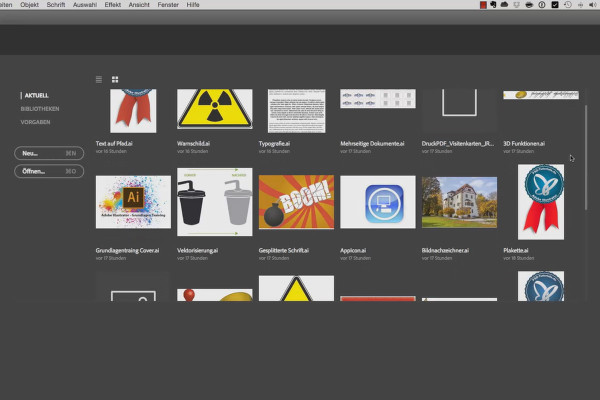Click the circled 1Password menu bar icon
600x400 pixels.
(542, 5)
